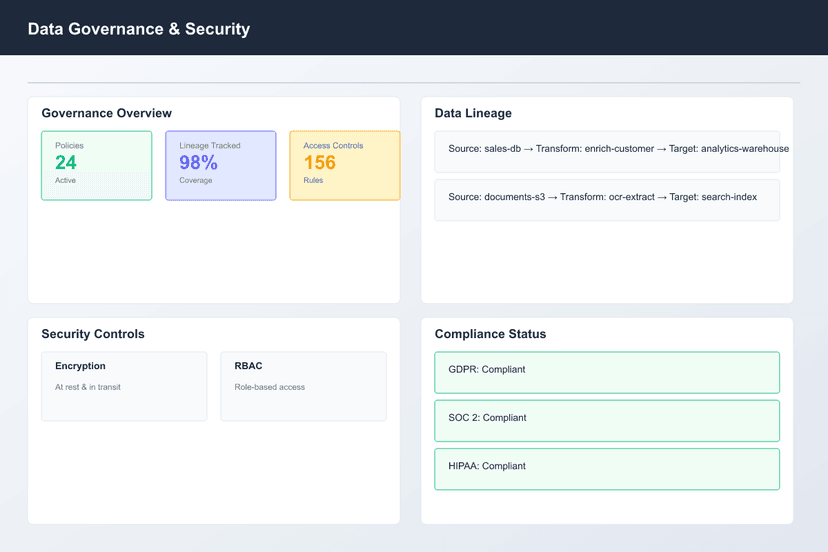
Task: Open the RBAC security control card
Action: pyautogui.click(x=304, y=386)
